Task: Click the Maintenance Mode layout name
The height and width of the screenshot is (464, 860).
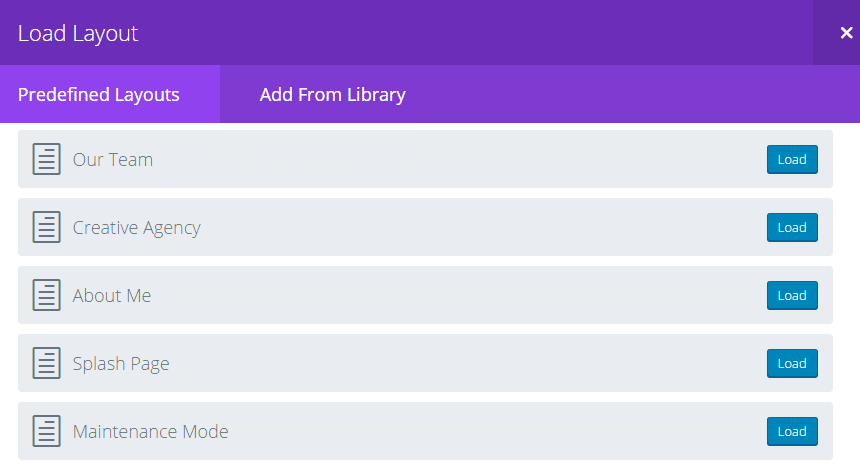Action: pos(150,432)
